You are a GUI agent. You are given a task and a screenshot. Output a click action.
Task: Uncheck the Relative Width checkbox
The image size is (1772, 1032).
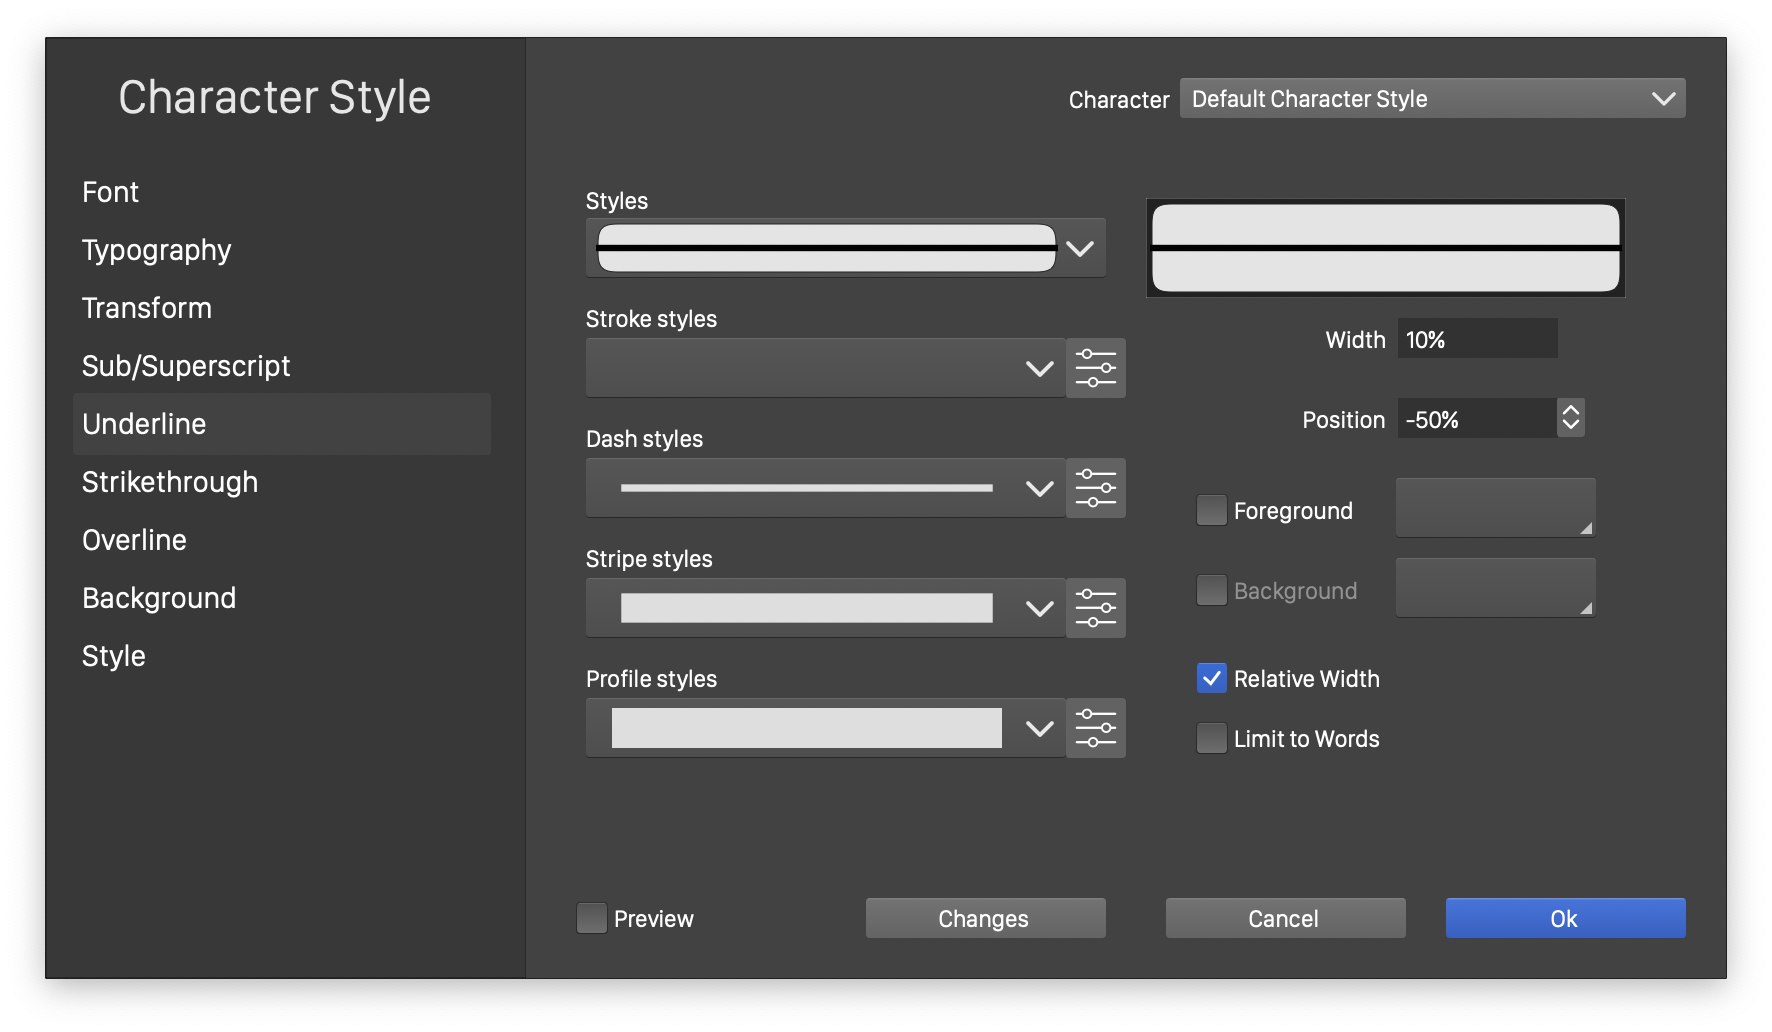1211,678
